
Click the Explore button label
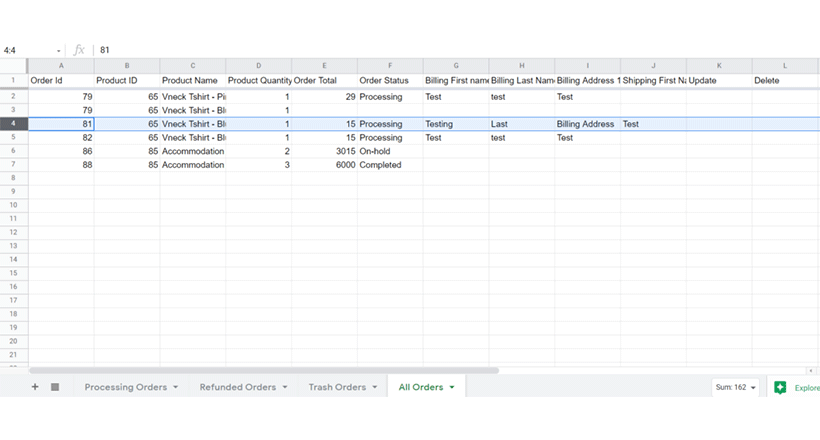[807, 388]
